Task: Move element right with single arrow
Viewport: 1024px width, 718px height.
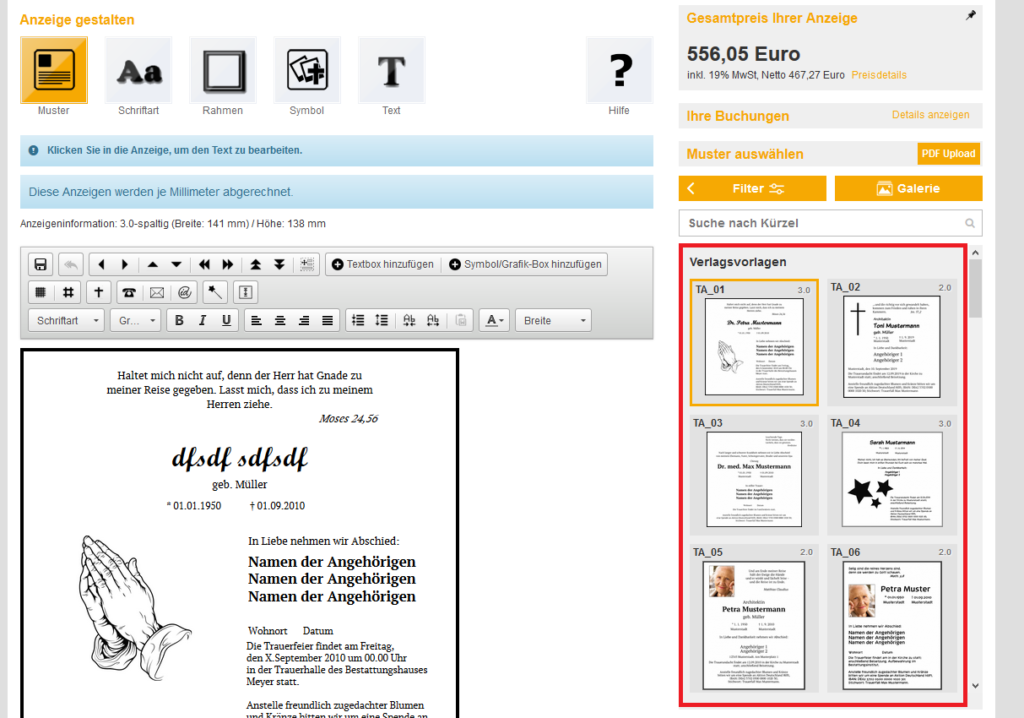Action: [x=125, y=265]
